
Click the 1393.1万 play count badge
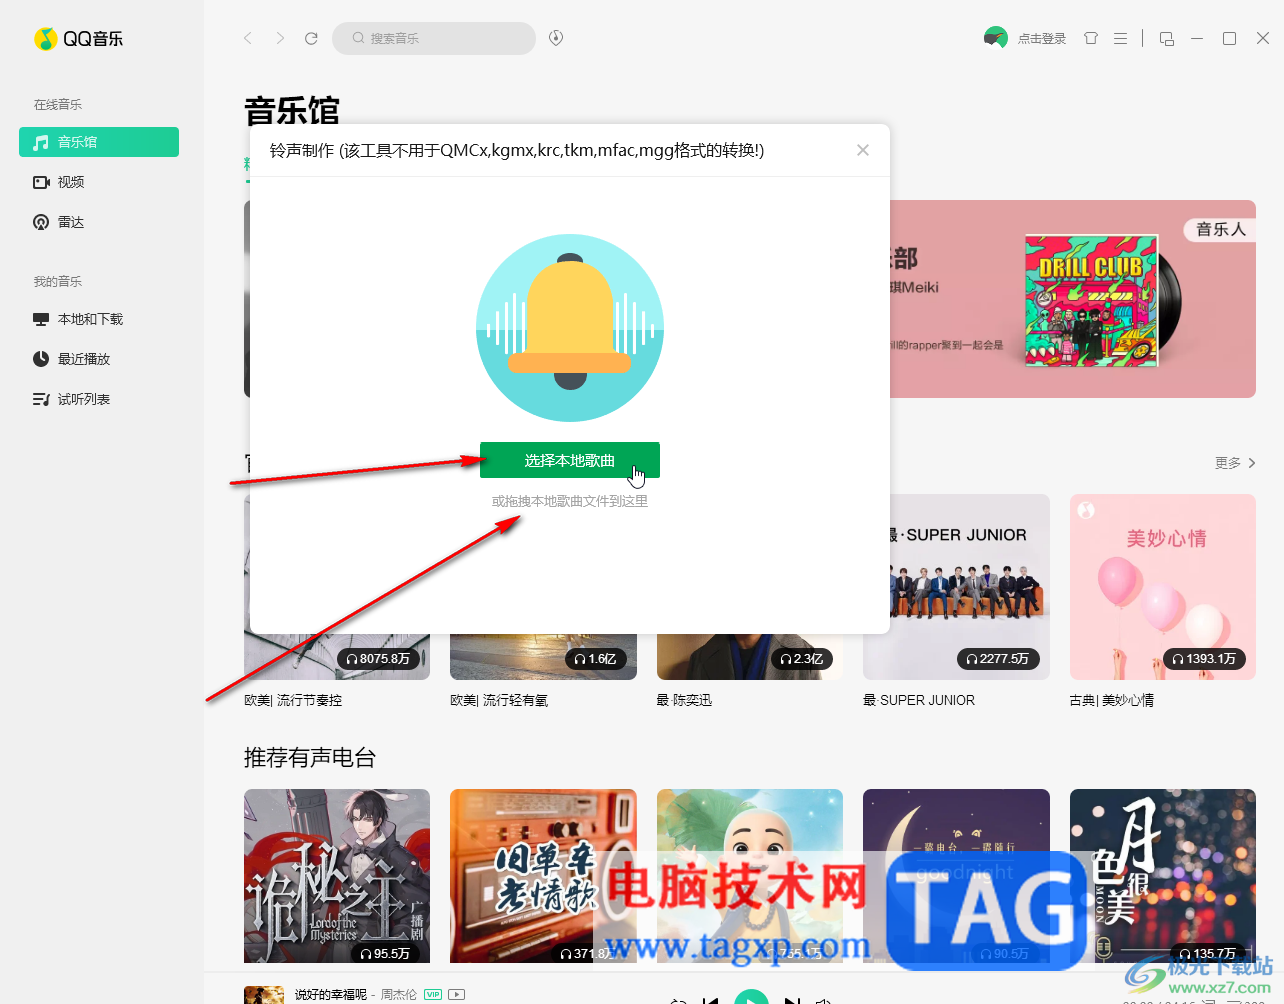pos(1205,659)
